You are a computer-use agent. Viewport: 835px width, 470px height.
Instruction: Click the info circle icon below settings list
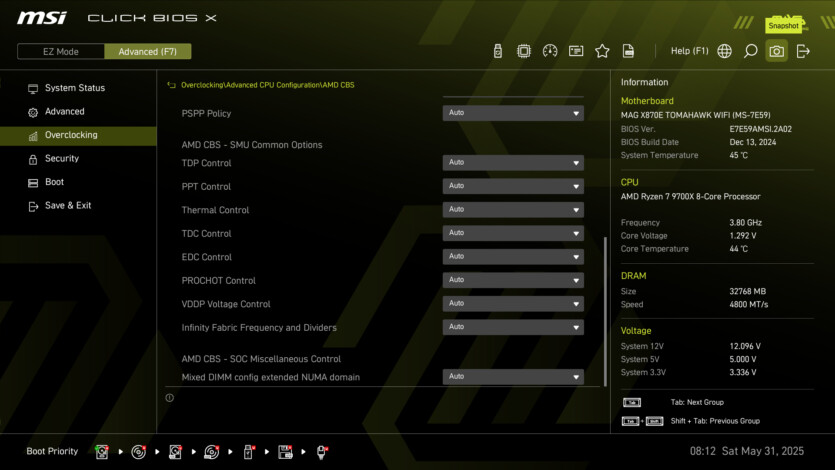tap(169, 398)
